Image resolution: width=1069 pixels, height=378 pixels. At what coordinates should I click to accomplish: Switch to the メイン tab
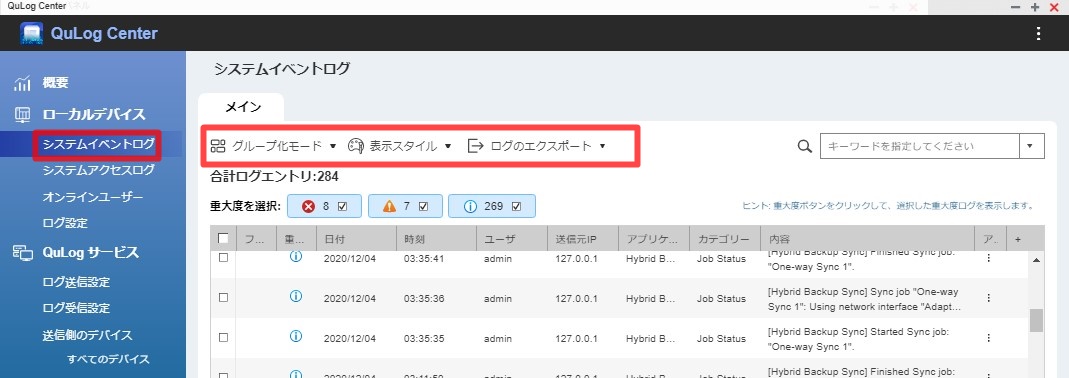pos(241,107)
